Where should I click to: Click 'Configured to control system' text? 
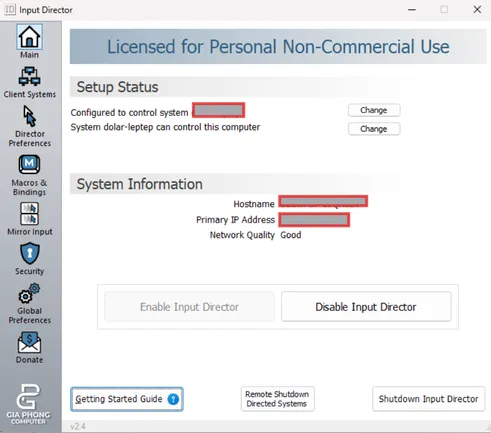click(129, 113)
